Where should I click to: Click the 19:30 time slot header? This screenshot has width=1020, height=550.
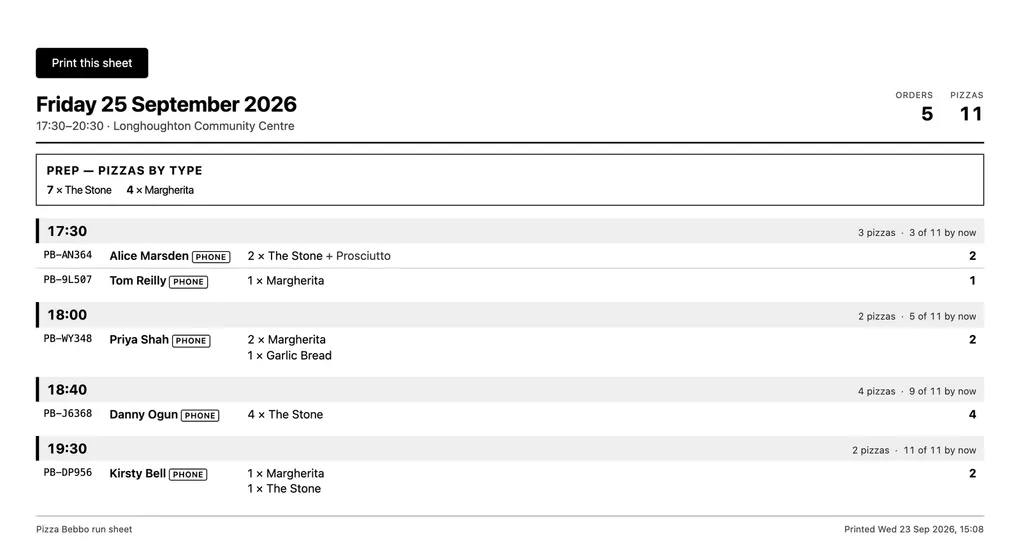[510, 449]
